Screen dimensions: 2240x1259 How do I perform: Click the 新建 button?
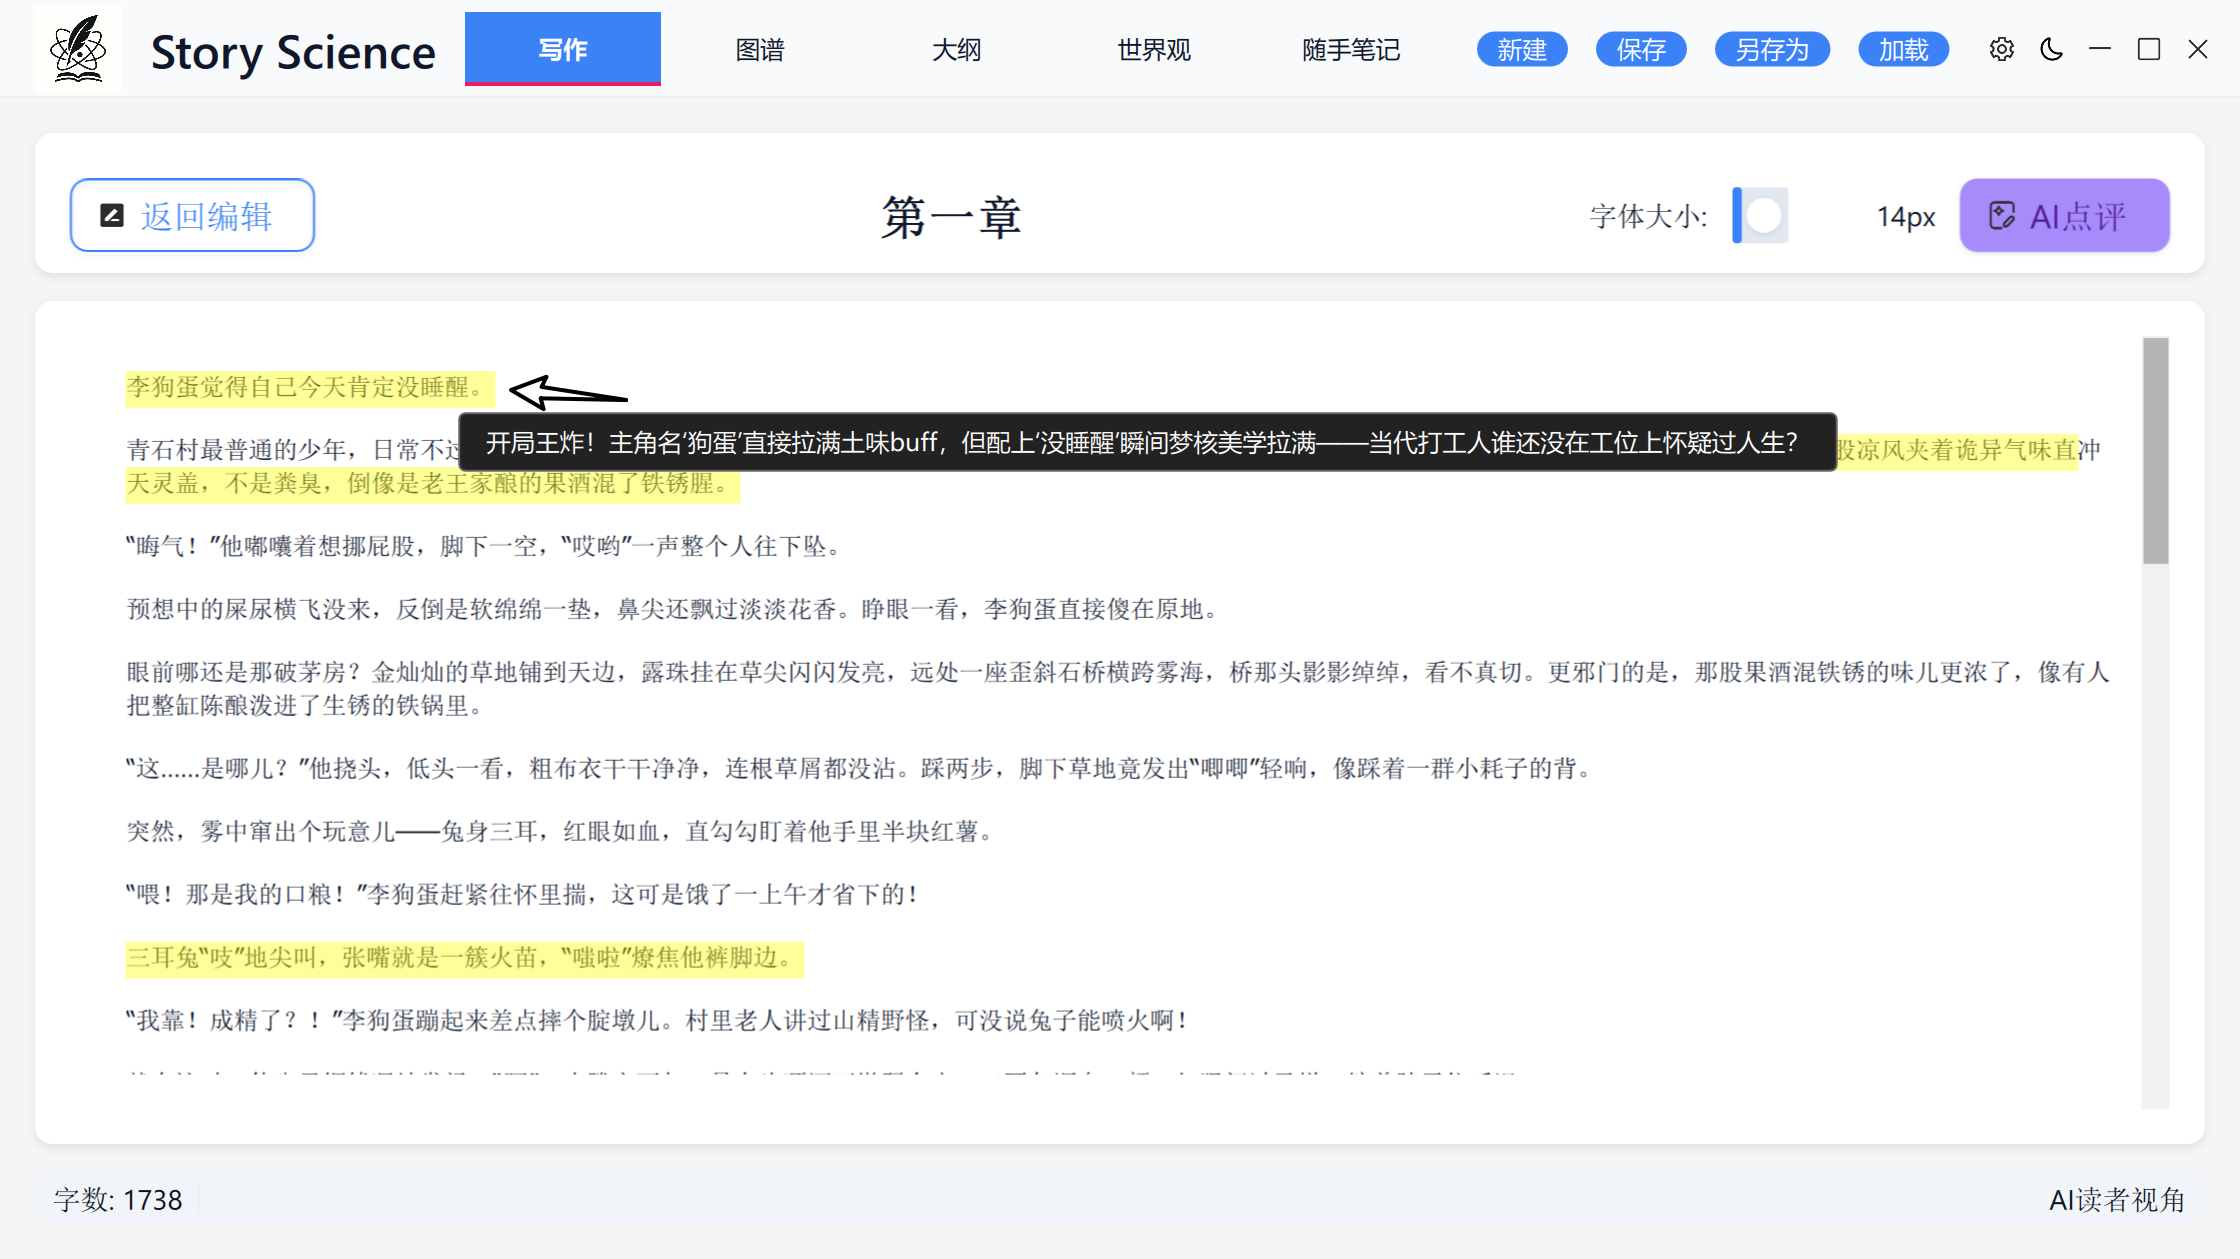(1521, 49)
